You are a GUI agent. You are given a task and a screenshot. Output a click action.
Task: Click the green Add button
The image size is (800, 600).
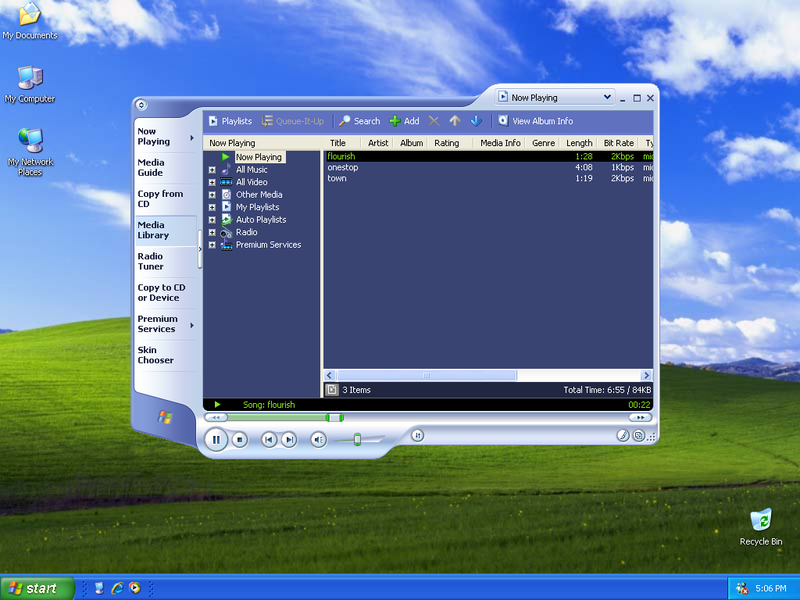pyautogui.click(x=404, y=121)
